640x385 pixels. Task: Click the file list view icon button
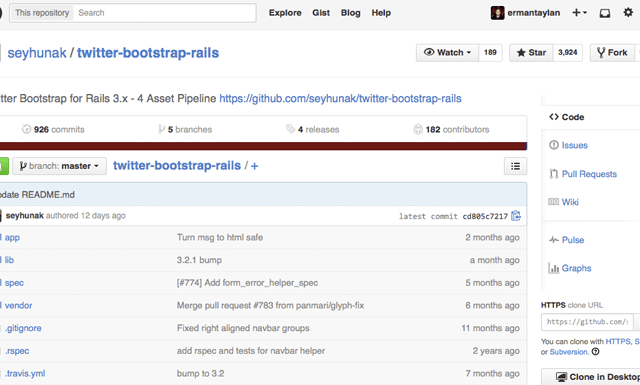tap(516, 166)
